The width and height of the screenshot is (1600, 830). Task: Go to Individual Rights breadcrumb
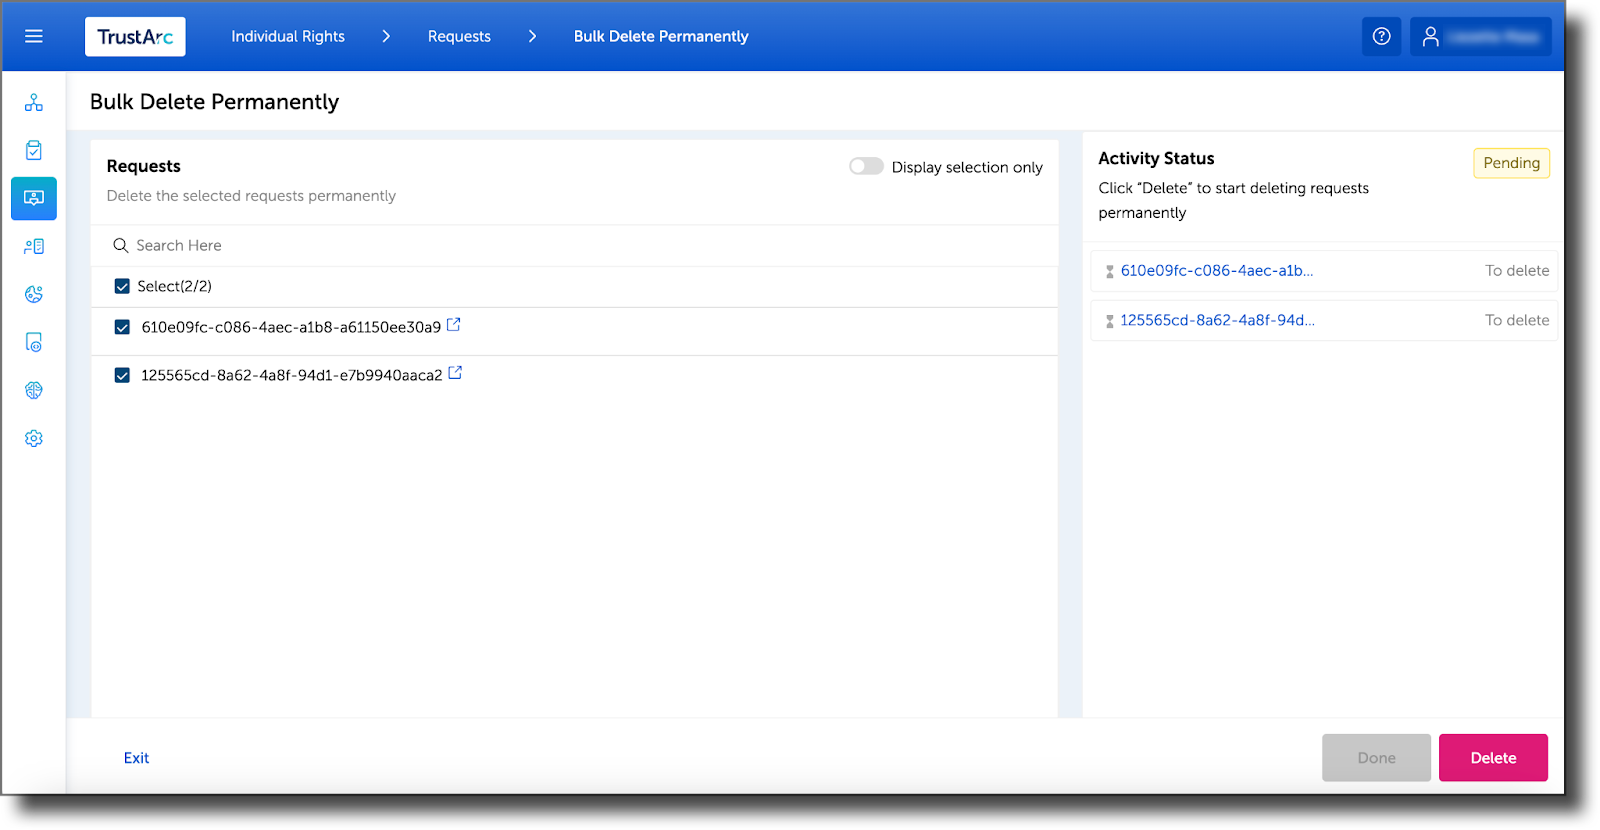[x=288, y=36]
